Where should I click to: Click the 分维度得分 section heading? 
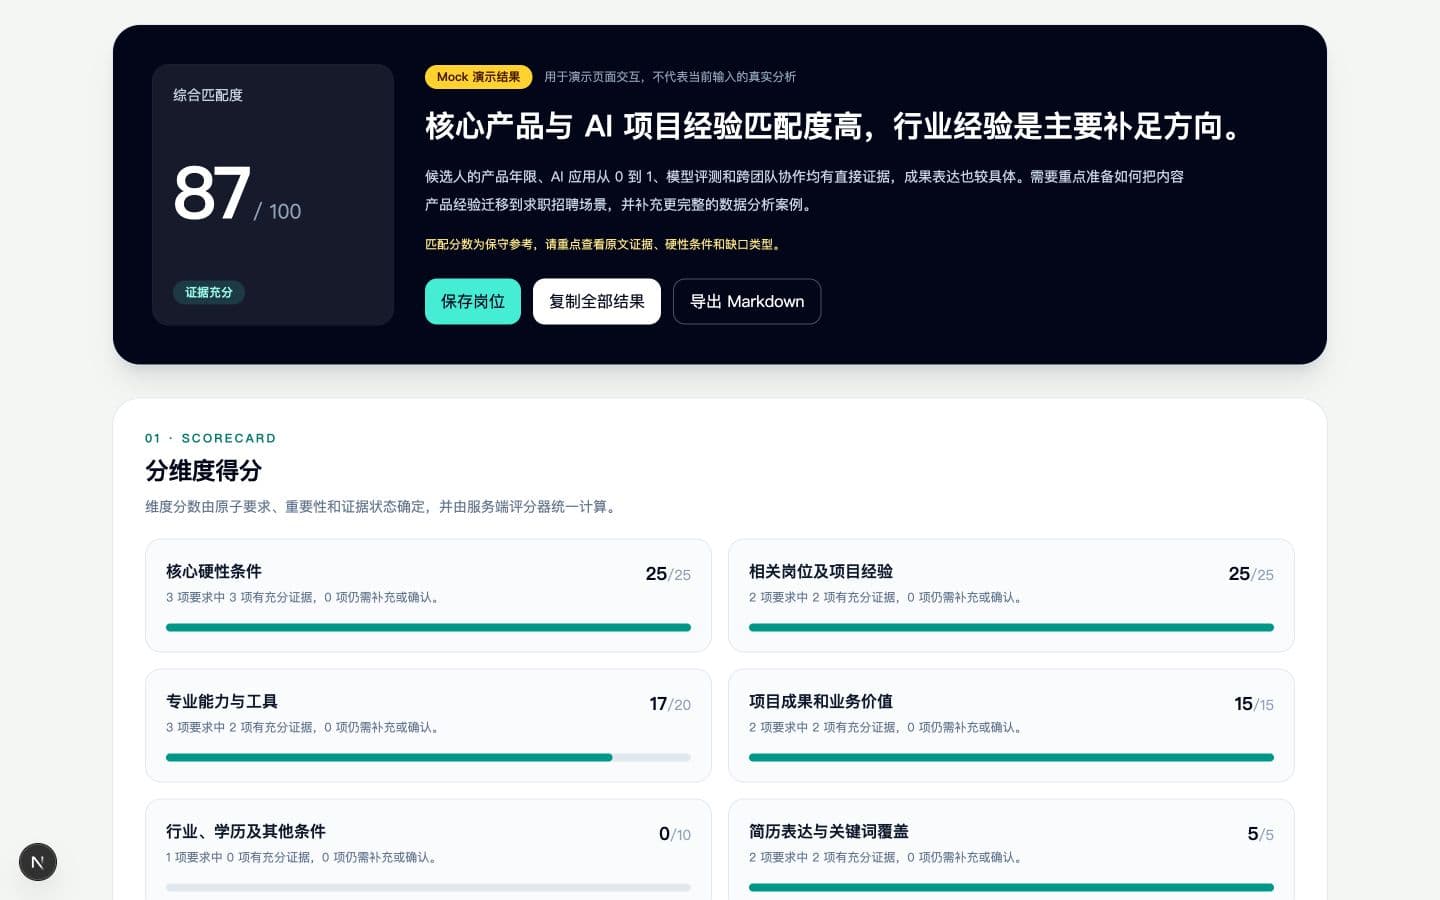pyautogui.click(x=204, y=471)
